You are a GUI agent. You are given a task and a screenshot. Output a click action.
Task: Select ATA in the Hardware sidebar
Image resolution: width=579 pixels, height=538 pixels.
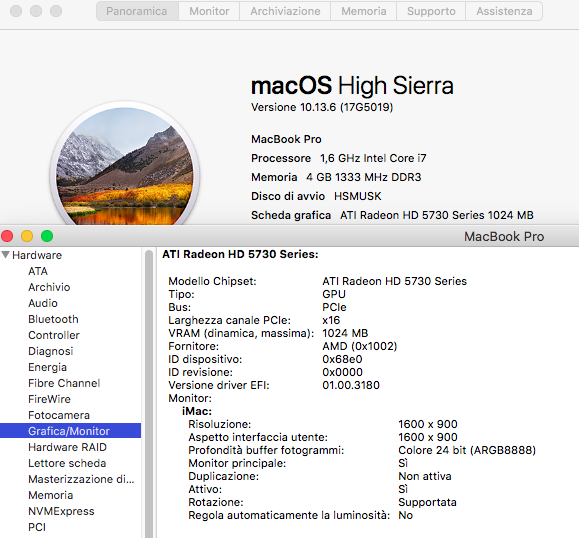(x=38, y=271)
